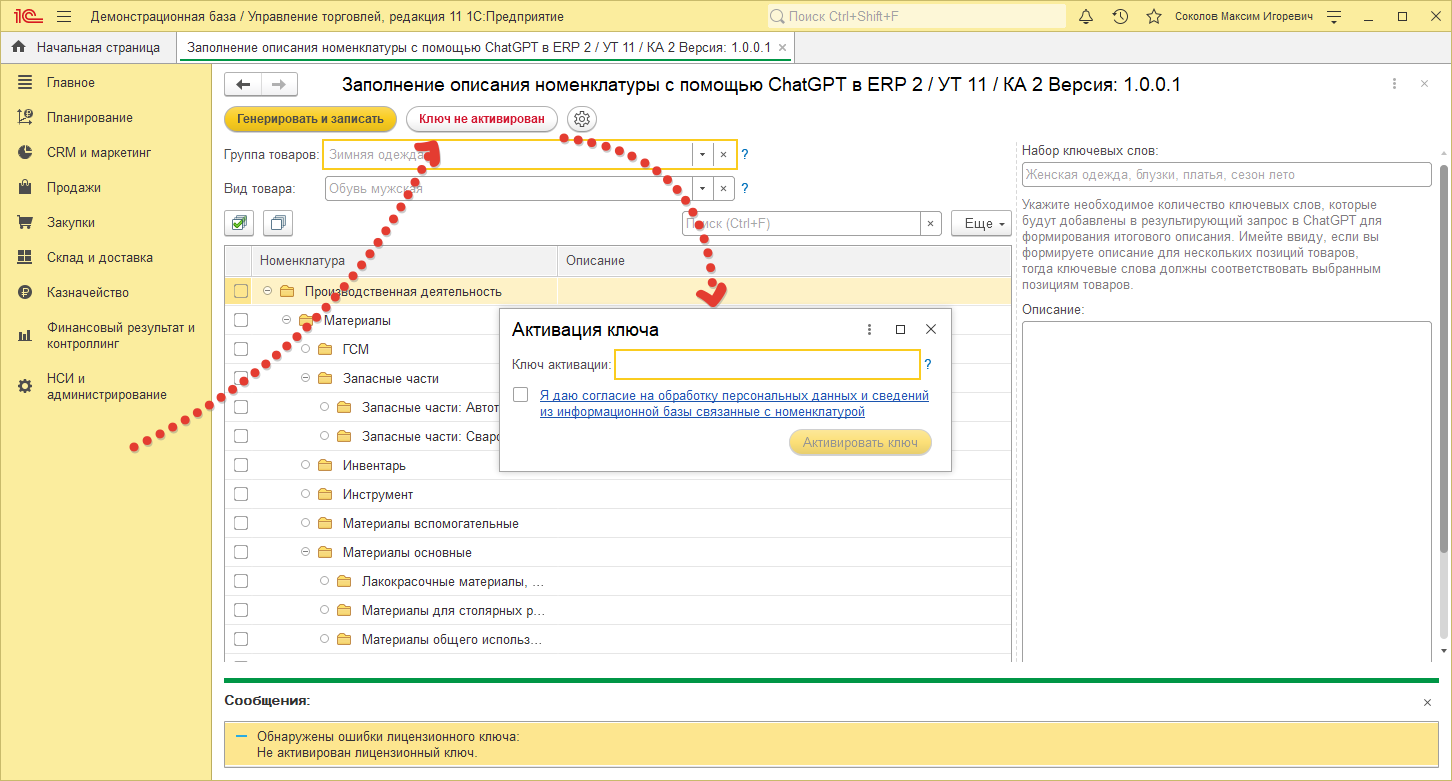
Task: Click the settings gear next to key status
Action: point(582,119)
